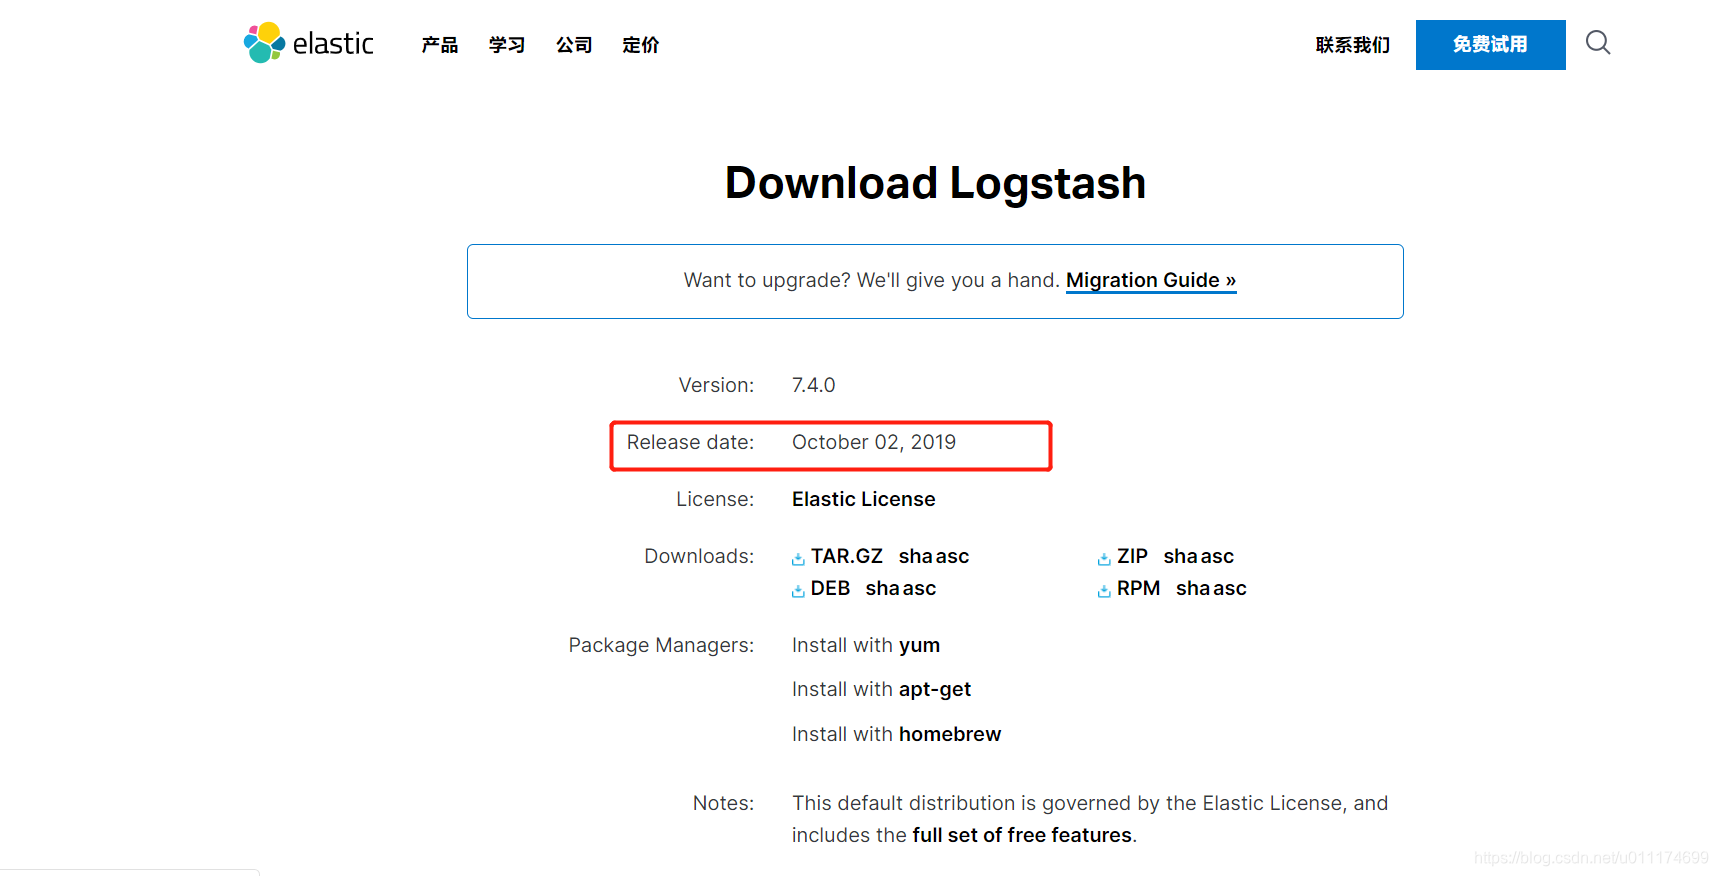Open the sha link next to RPM
1718x876 pixels.
coord(1193,588)
